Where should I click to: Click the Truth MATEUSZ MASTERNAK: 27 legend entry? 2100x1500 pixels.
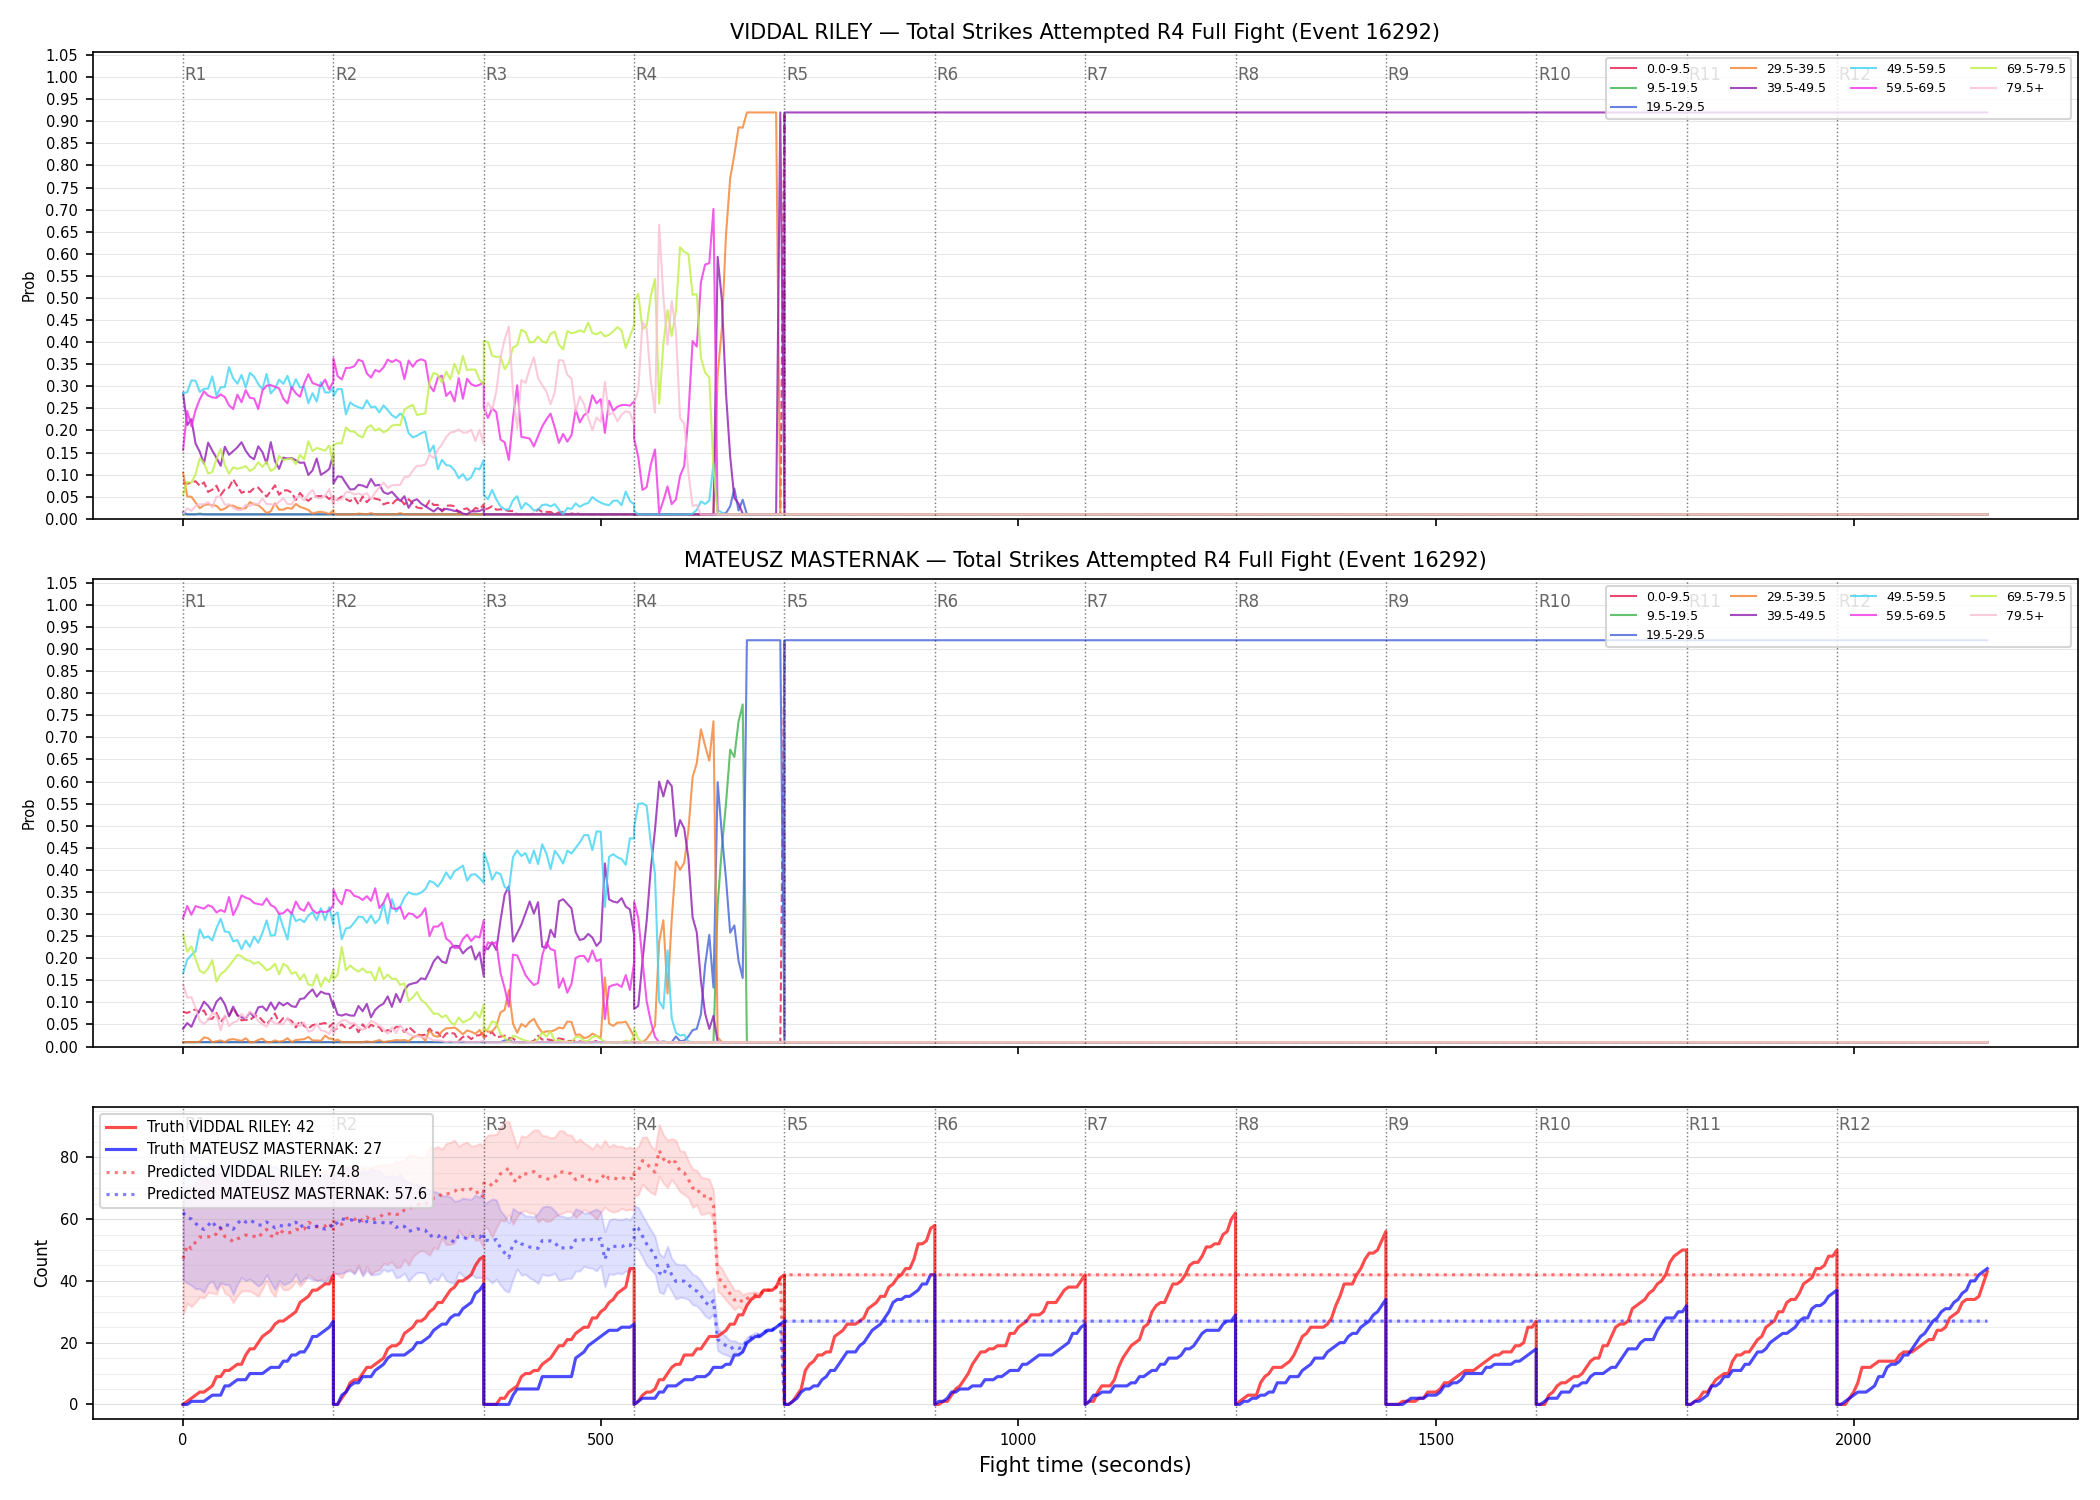pyautogui.click(x=243, y=1149)
